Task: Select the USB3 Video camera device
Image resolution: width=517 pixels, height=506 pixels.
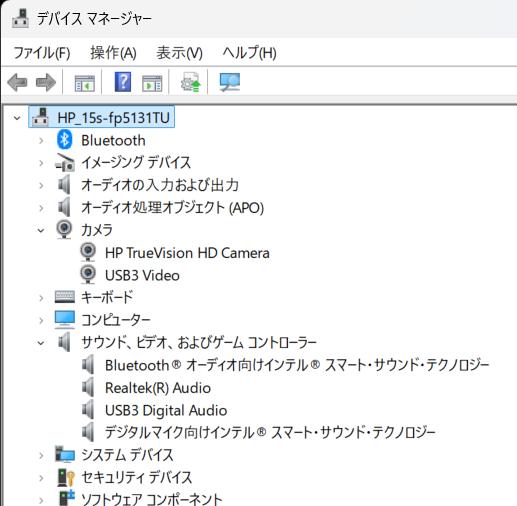Action: [142, 276]
